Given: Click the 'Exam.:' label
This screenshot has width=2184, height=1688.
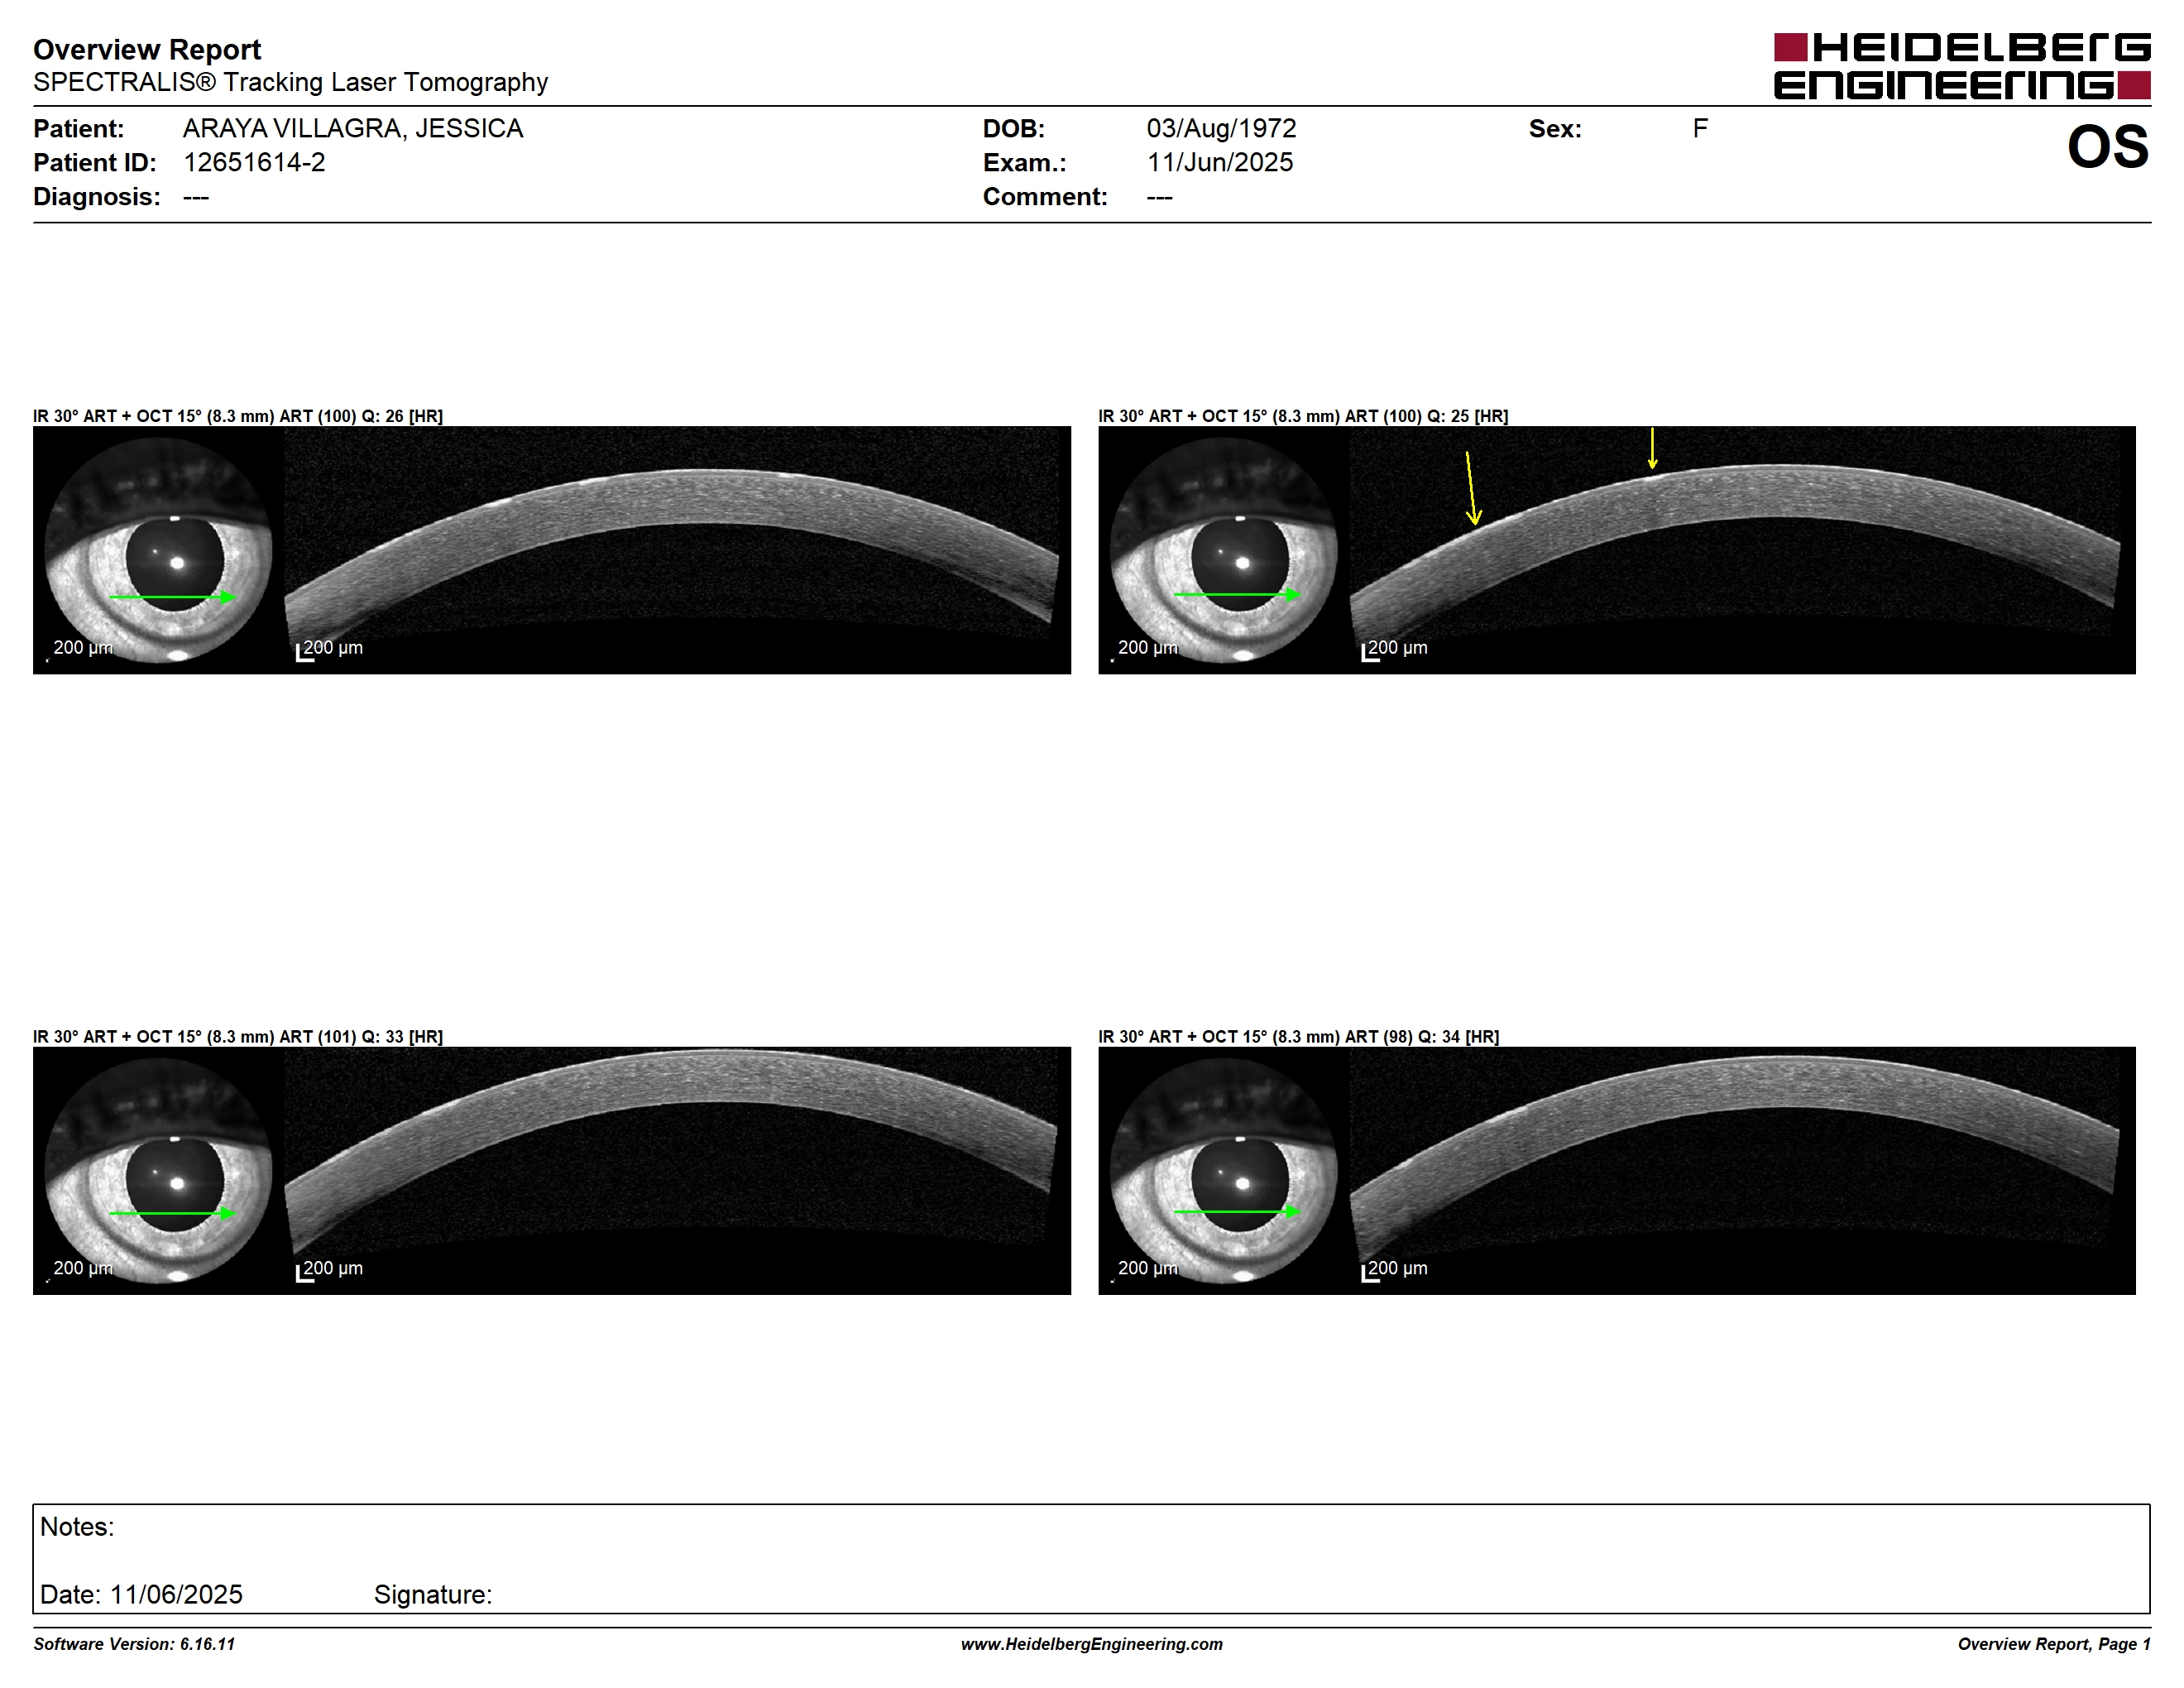Looking at the screenshot, I should (1025, 163).
